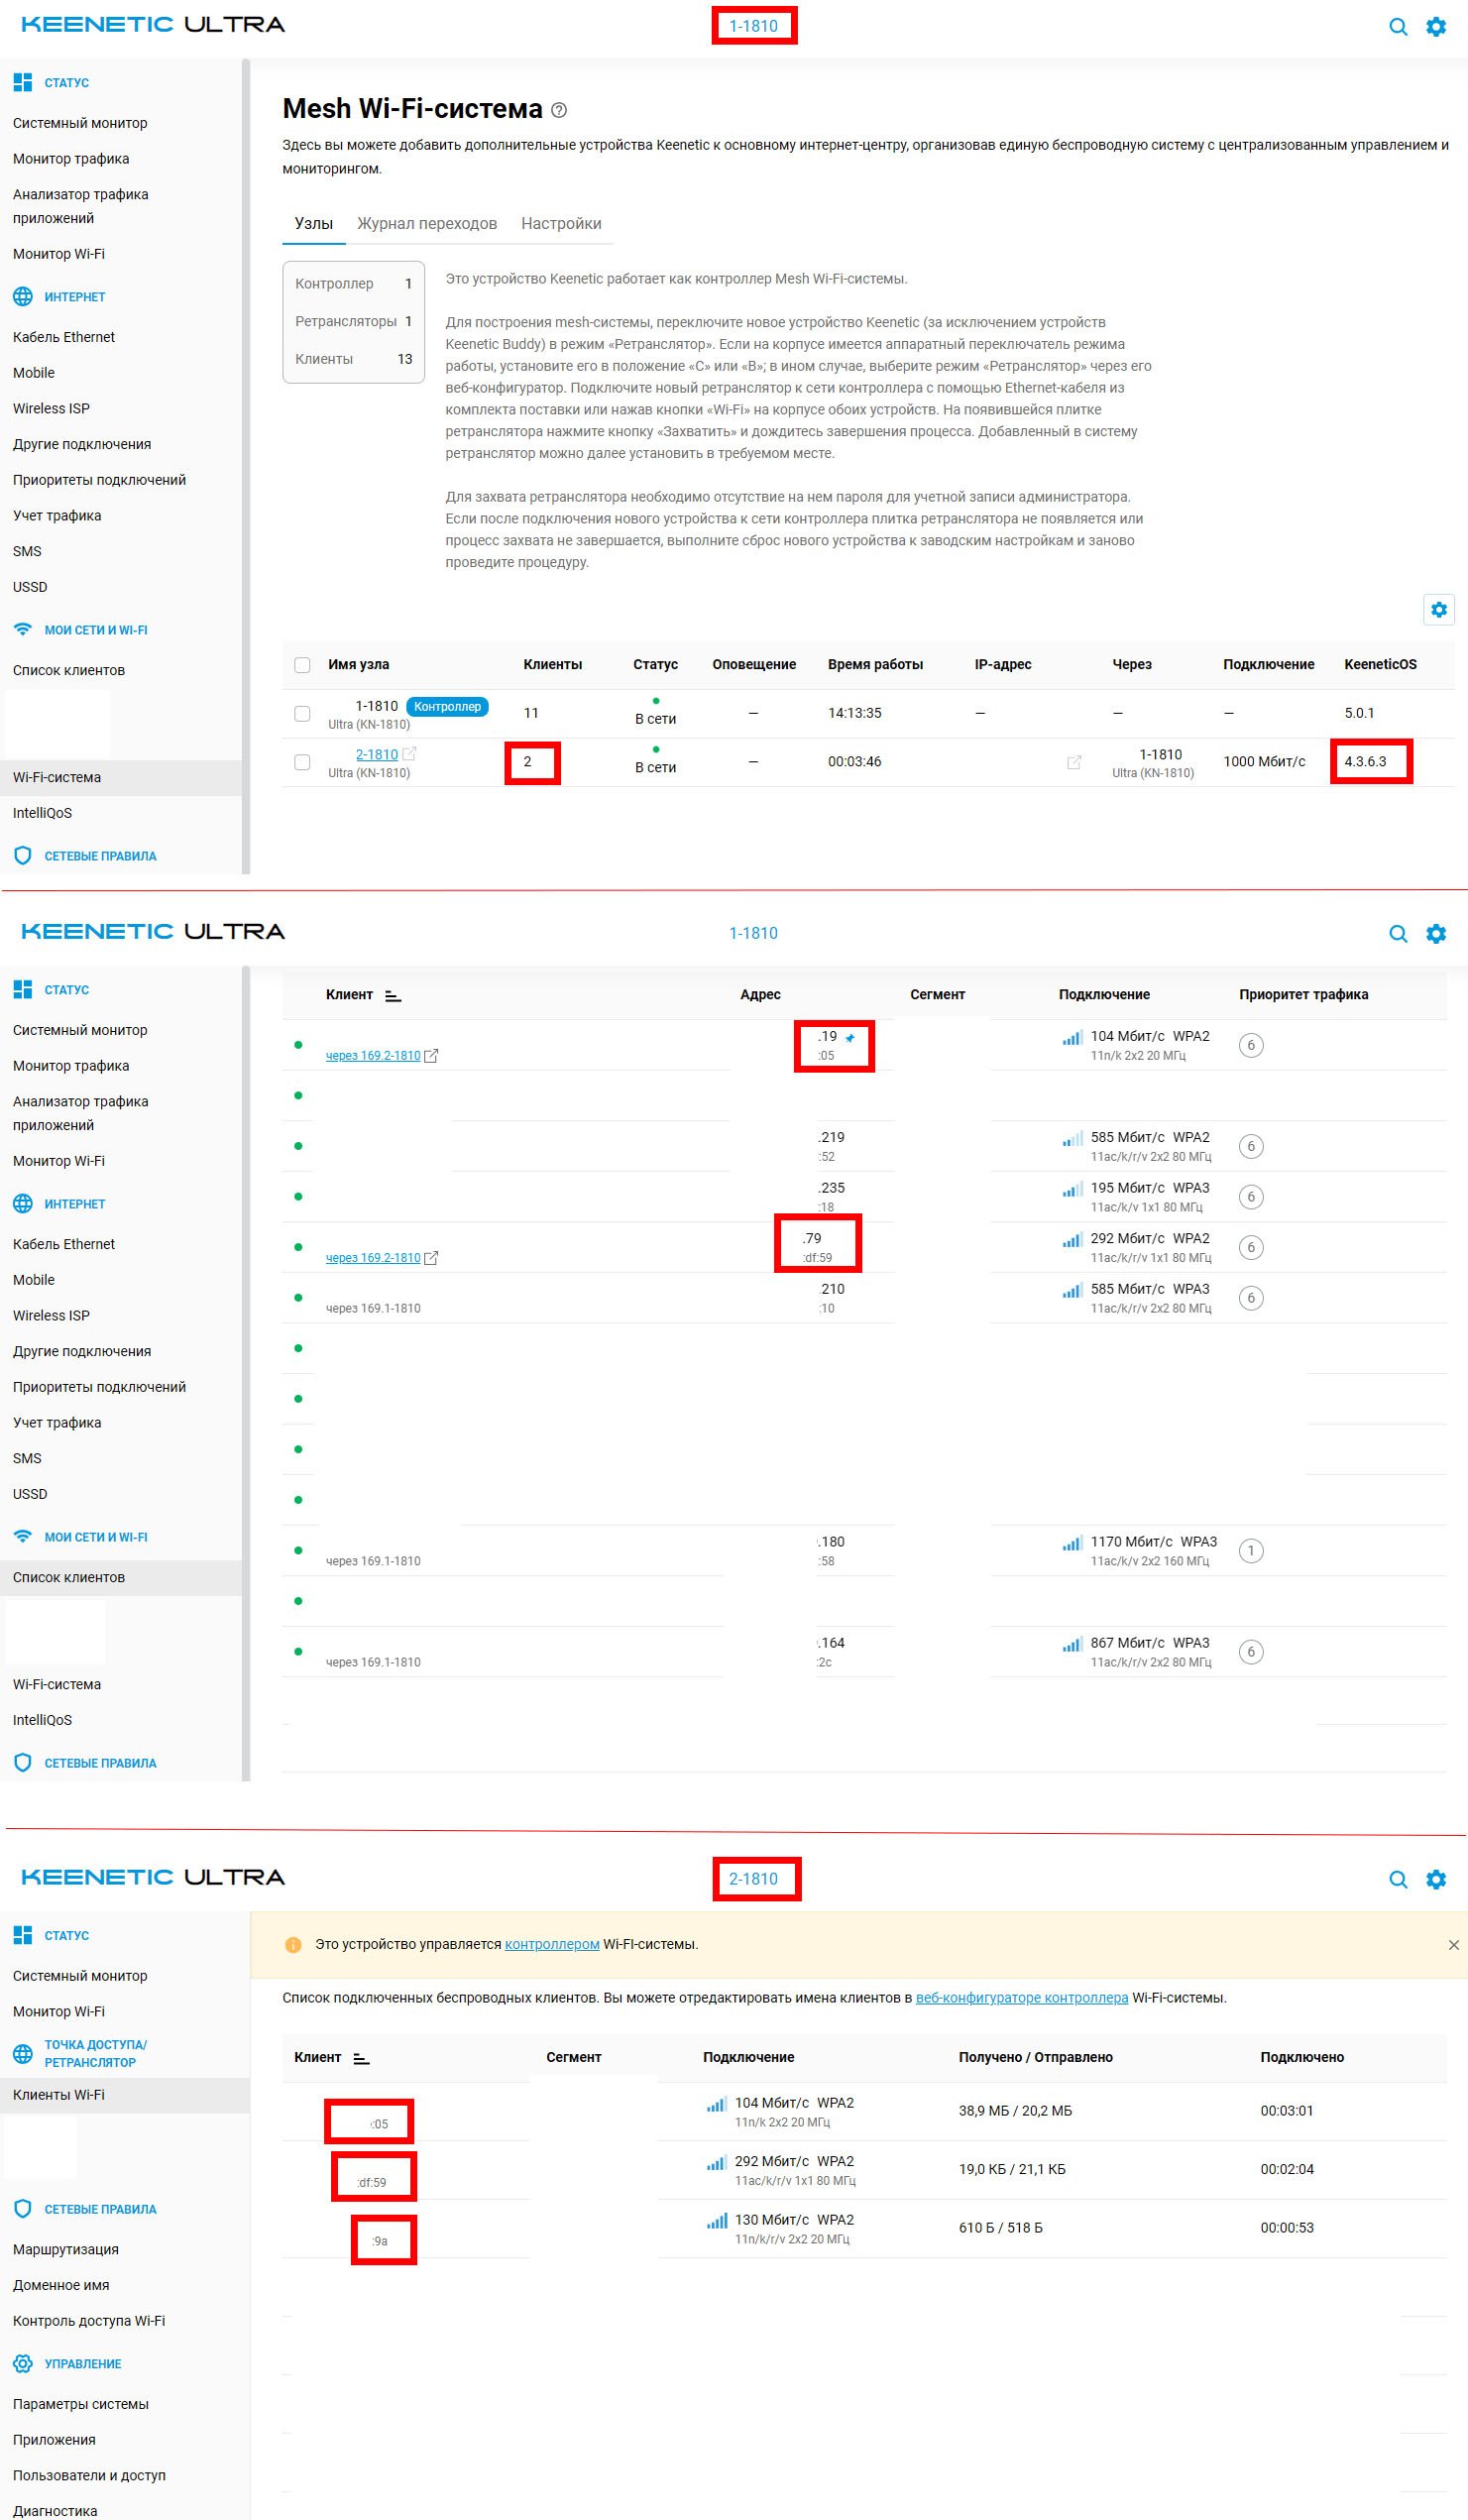Viewport: 1468px width, 2520px height.
Task: Open веб-конфигураторе контроллера link
Action: click(x=1021, y=1997)
